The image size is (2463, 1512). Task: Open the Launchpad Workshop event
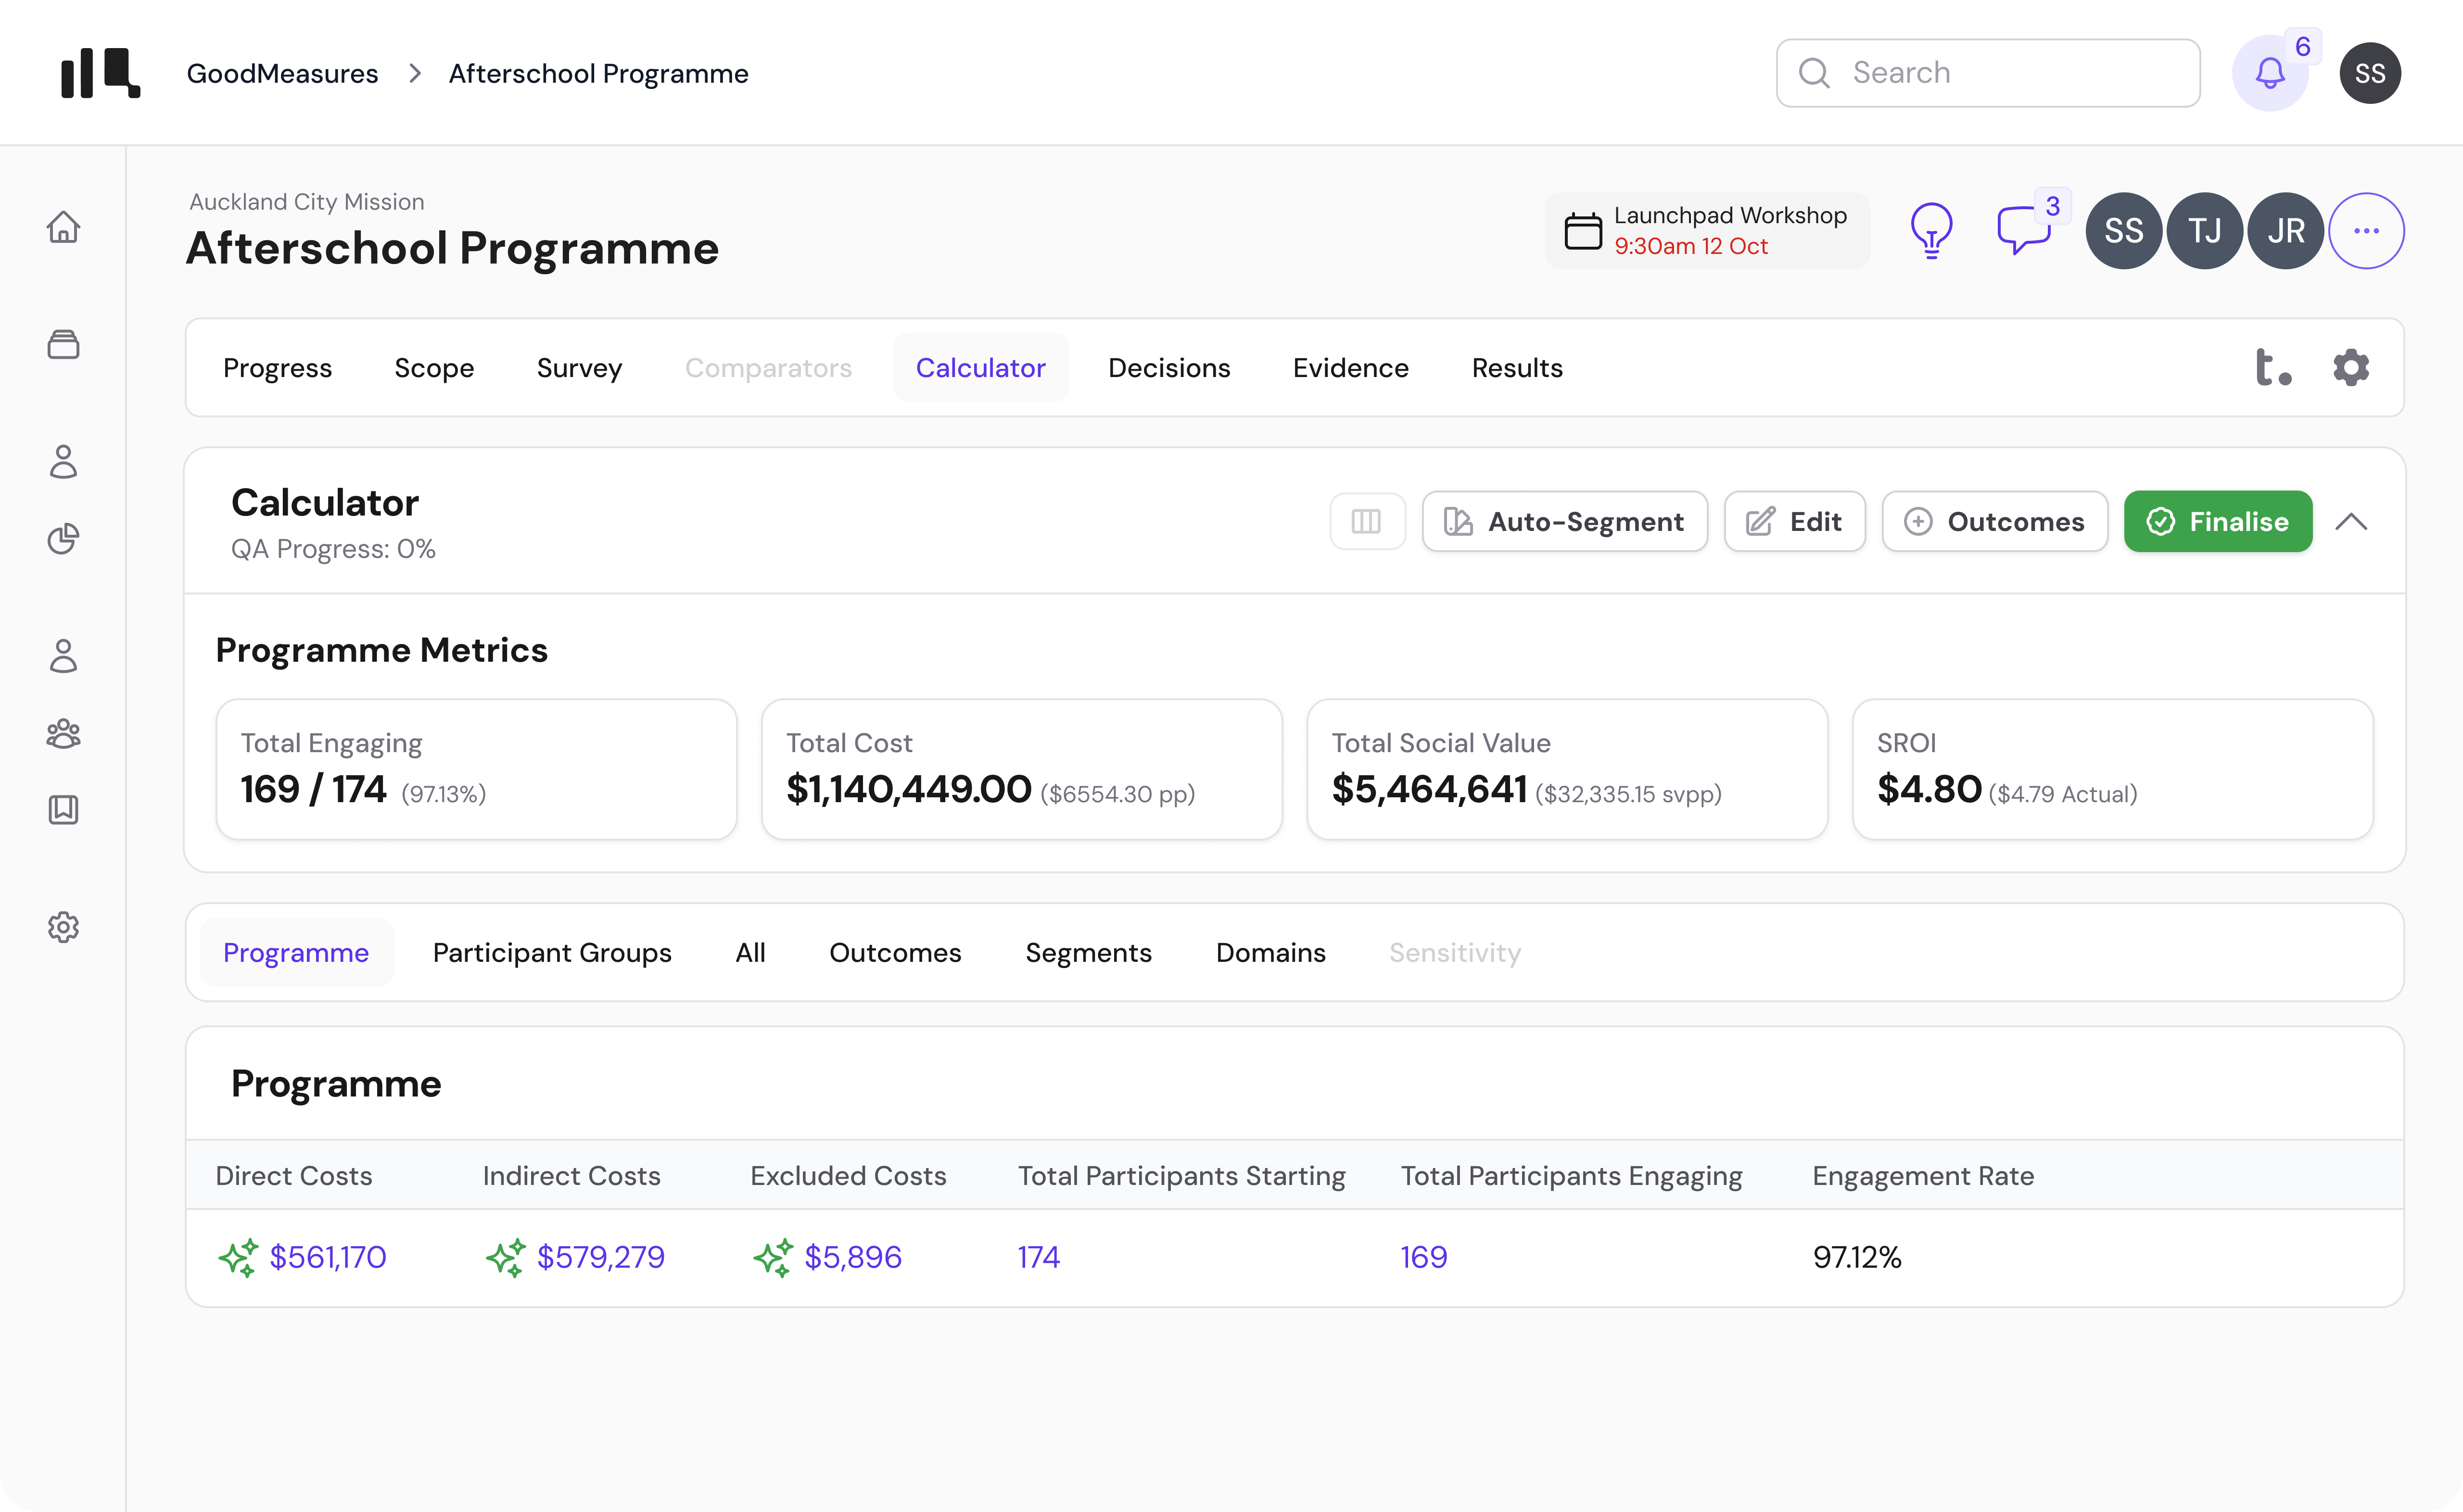click(x=1706, y=231)
